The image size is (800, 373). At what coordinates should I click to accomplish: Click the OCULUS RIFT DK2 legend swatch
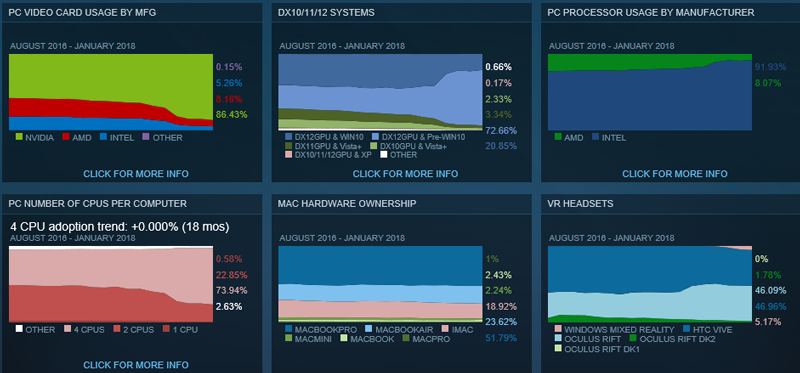point(633,339)
